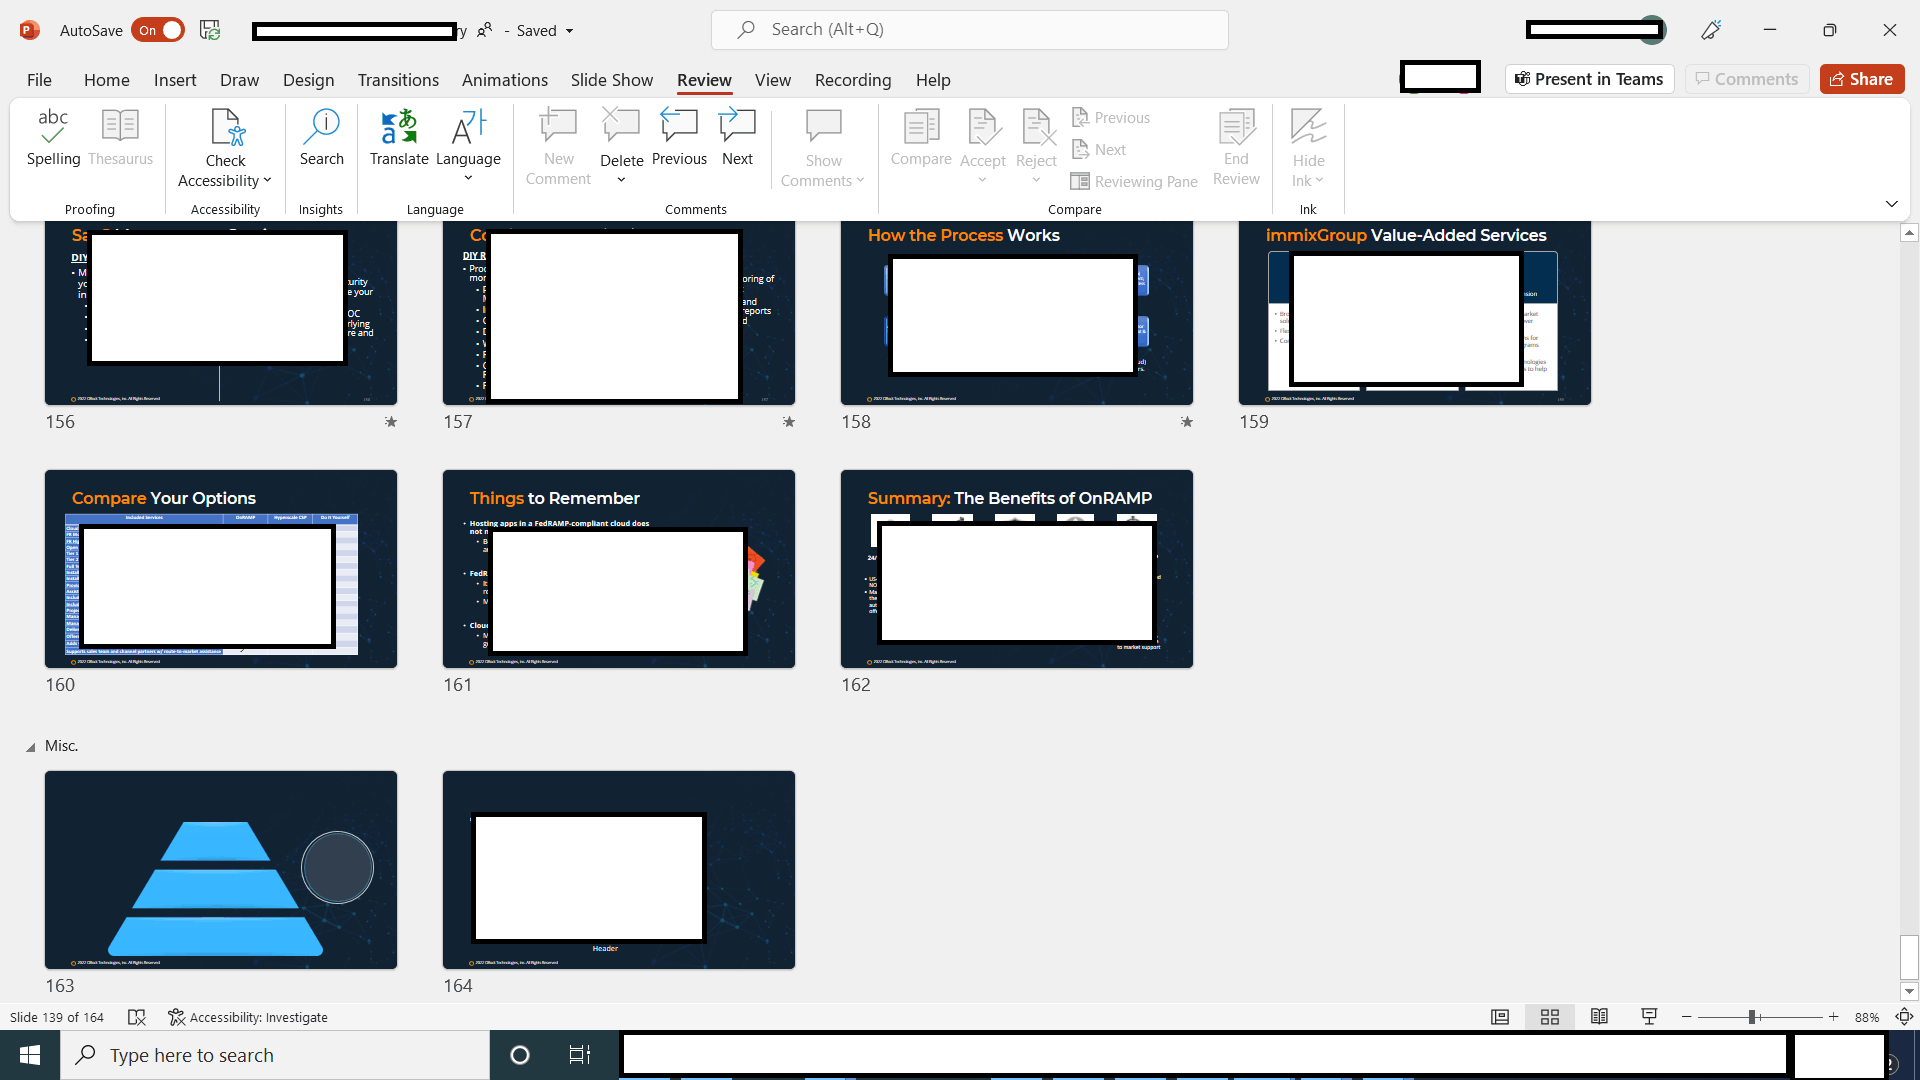Click the Search (Alt+Q) box
This screenshot has width=1920, height=1080.
pyautogui.click(x=969, y=30)
